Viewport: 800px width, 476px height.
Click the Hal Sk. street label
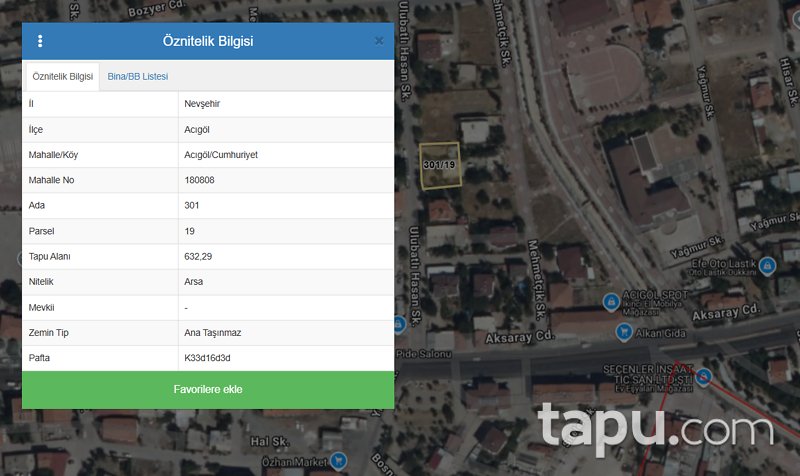tap(269, 441)
